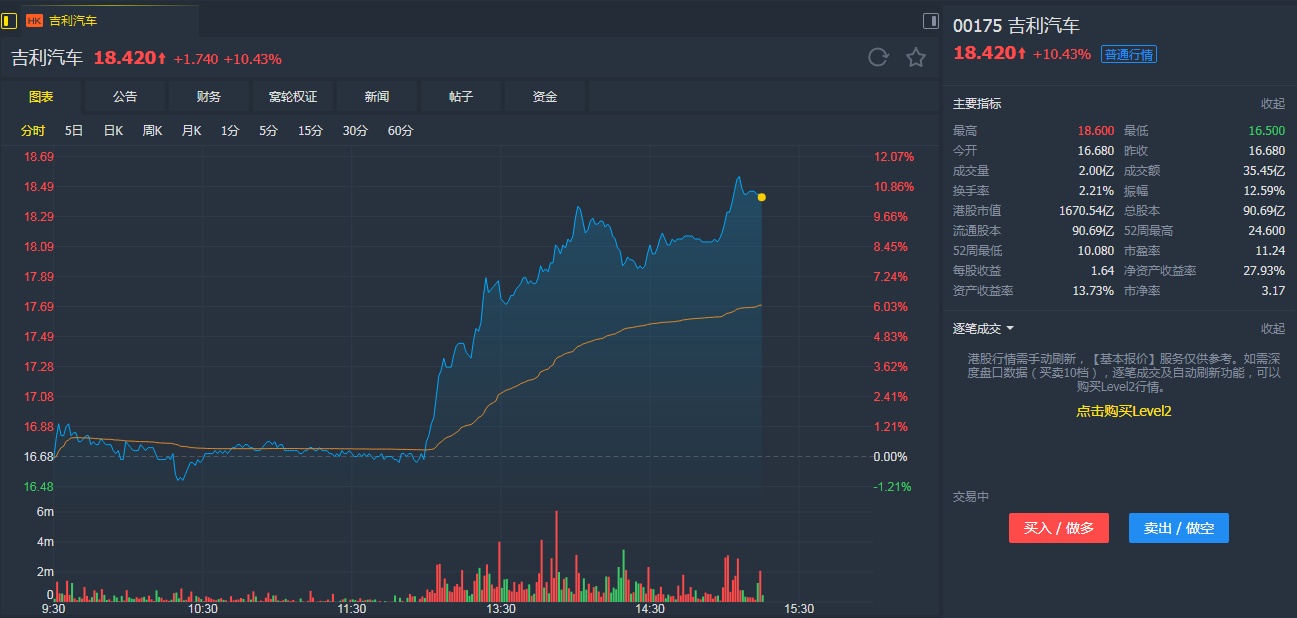Image resolution: width=1297 pixels, height=618 pixels.
Task: Add 吉利汽车 to favorites with star
Action: (916, 58)
